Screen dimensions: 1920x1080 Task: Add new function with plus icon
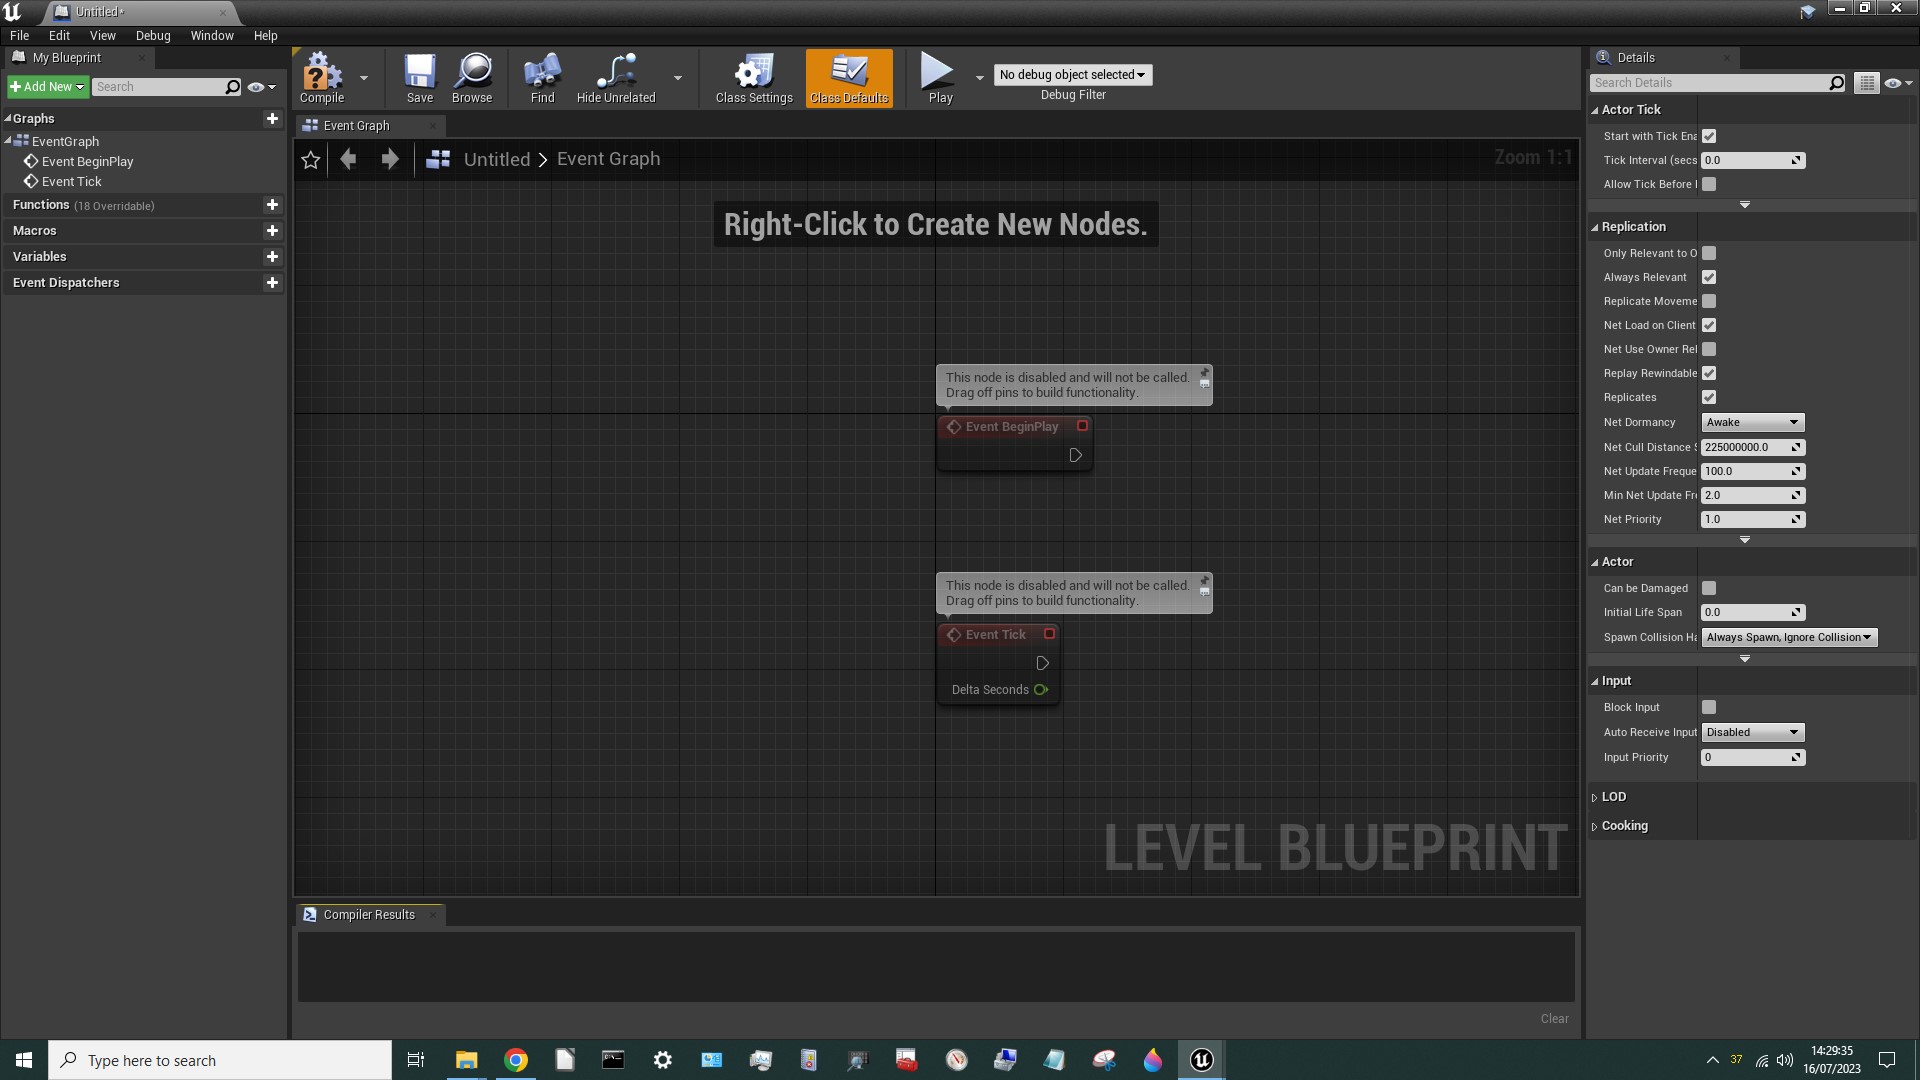click(x=272, y=204)
